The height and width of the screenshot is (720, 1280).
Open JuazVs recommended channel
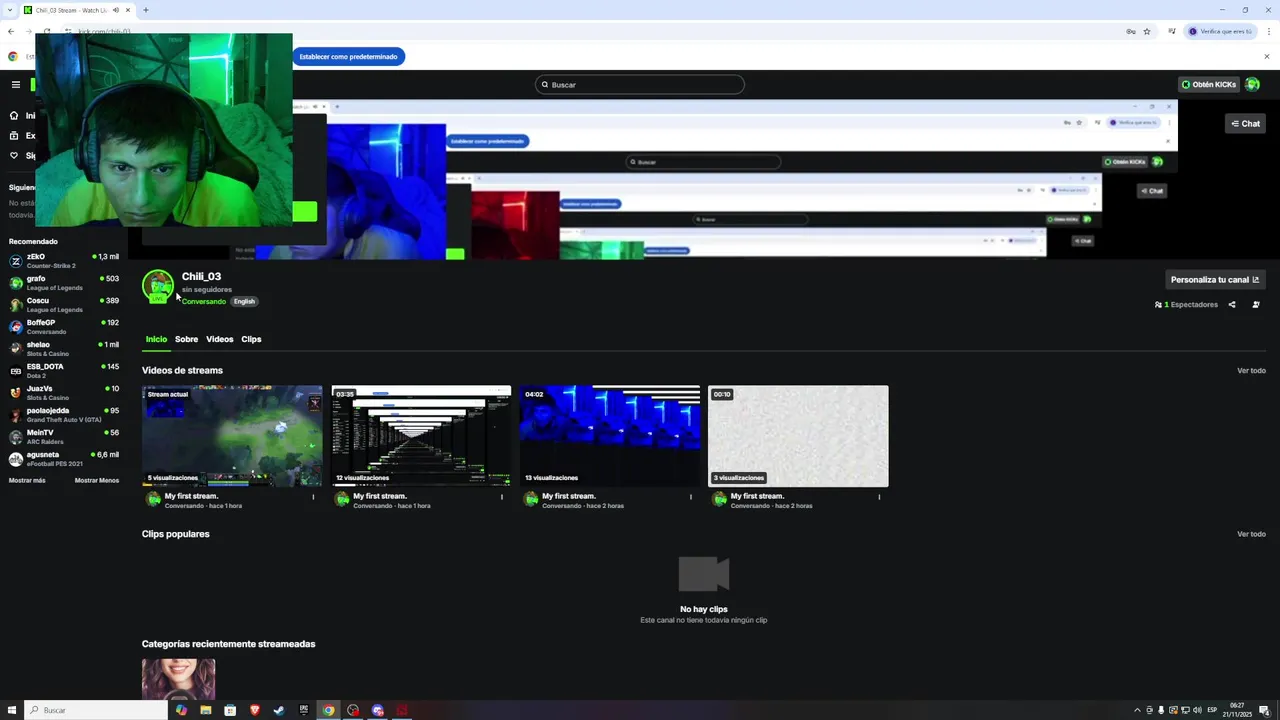64,393
